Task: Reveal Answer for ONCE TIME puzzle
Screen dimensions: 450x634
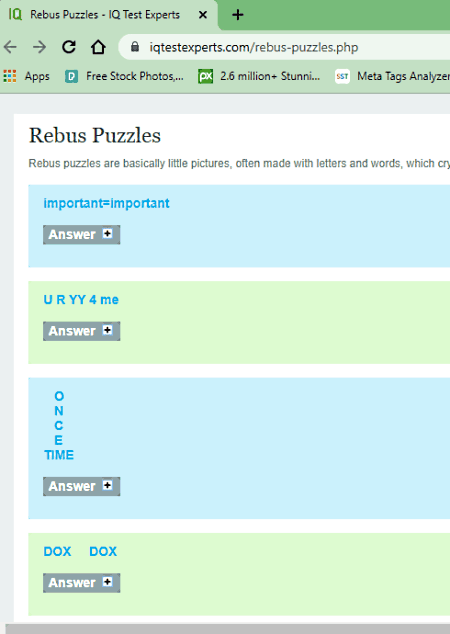Action: click(82, 486)
